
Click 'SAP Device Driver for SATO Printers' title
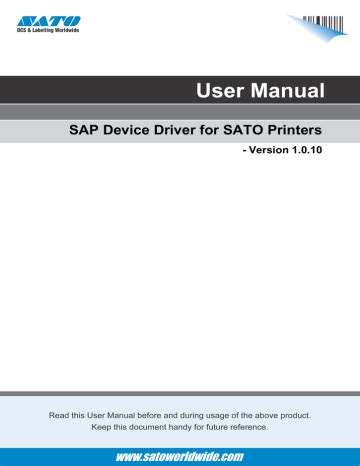(195, 130)
